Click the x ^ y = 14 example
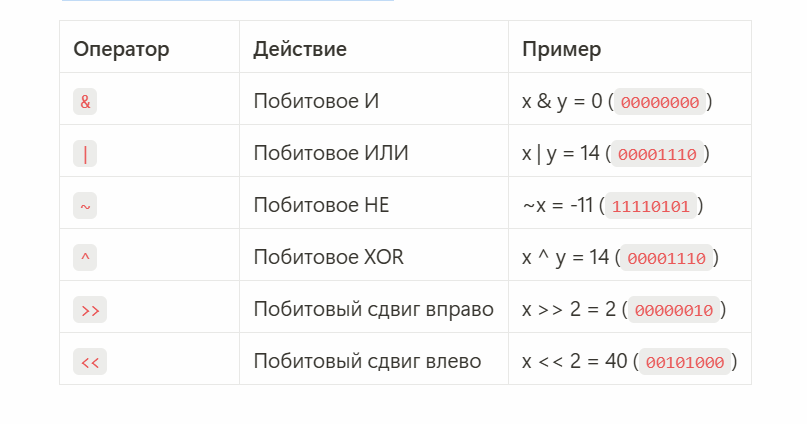 tap(565, 257)
